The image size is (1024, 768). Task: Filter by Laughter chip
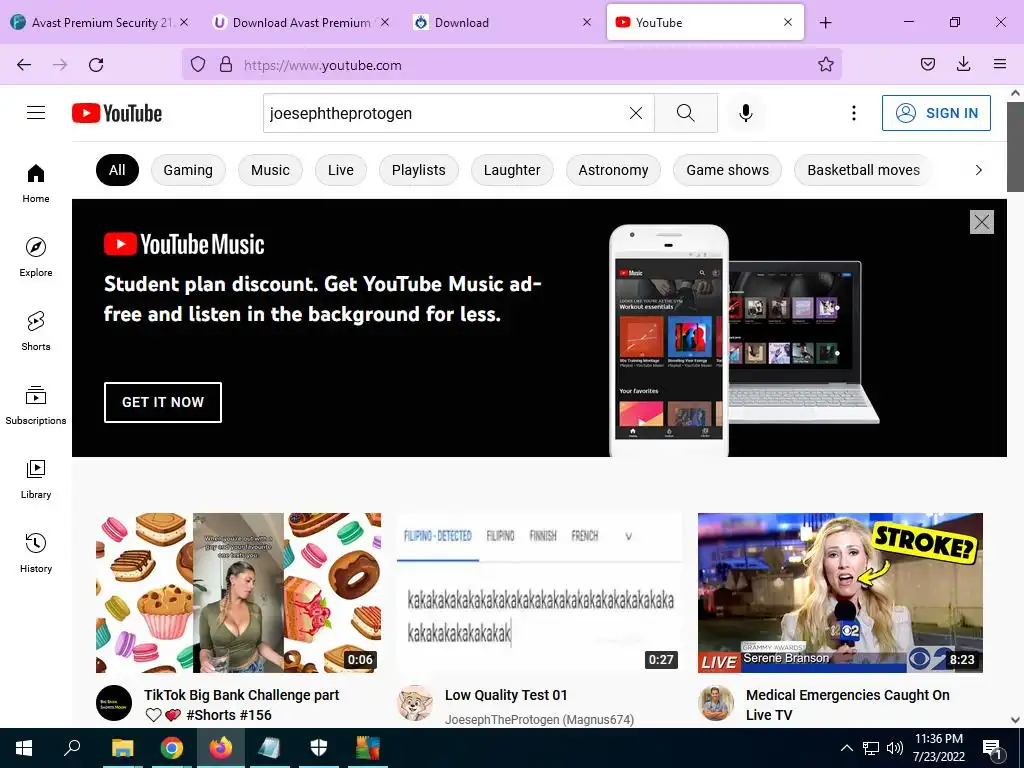[x=512, y=170]
